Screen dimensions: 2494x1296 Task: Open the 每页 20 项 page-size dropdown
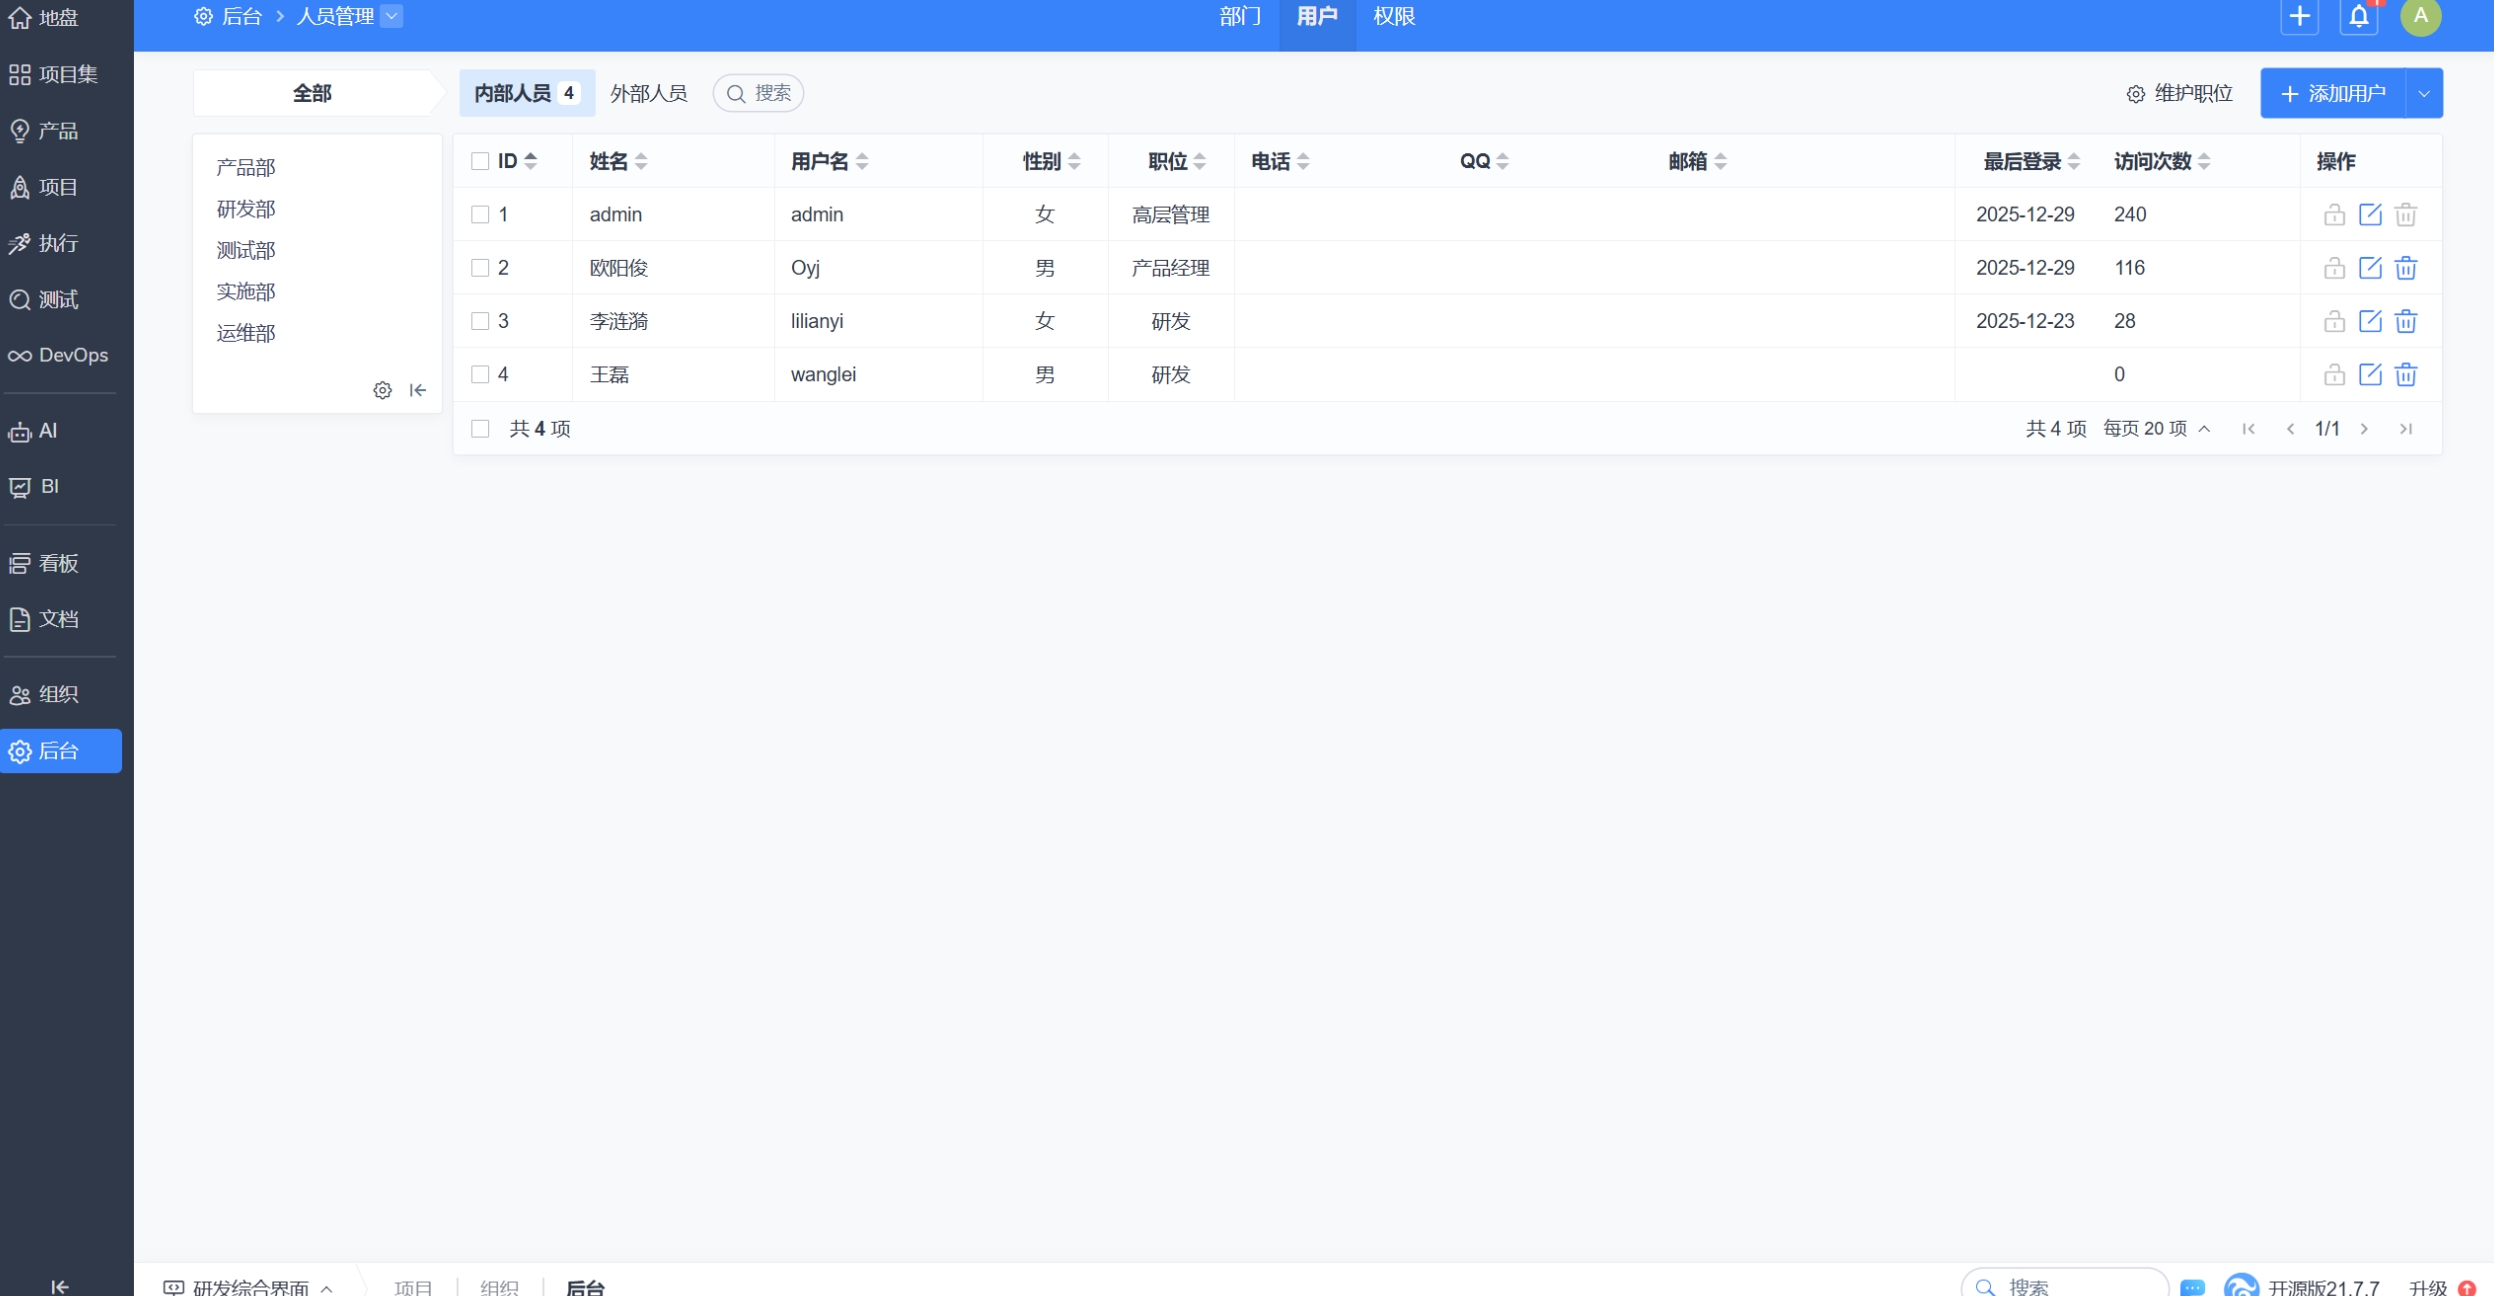click(2156, 429)
